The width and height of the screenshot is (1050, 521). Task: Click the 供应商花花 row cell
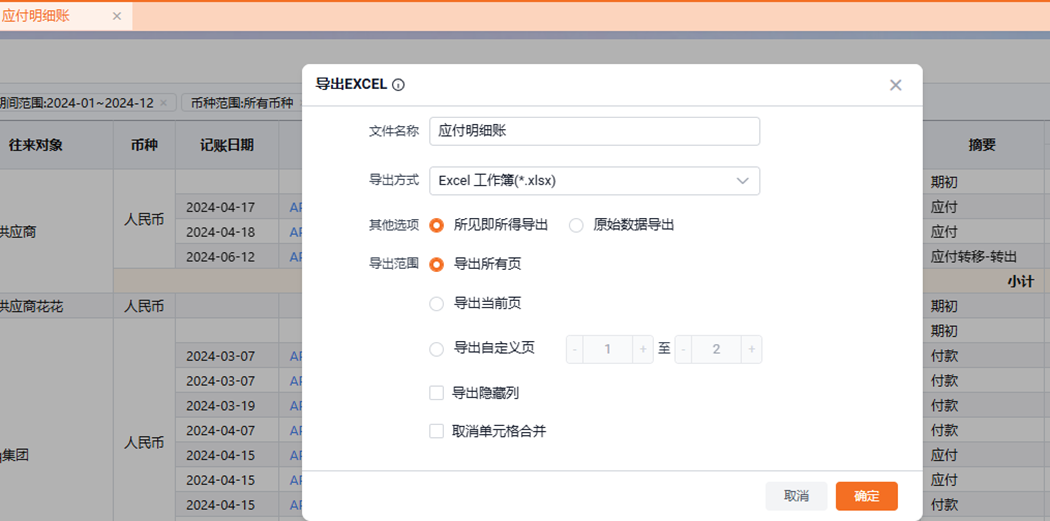(57, 306)
